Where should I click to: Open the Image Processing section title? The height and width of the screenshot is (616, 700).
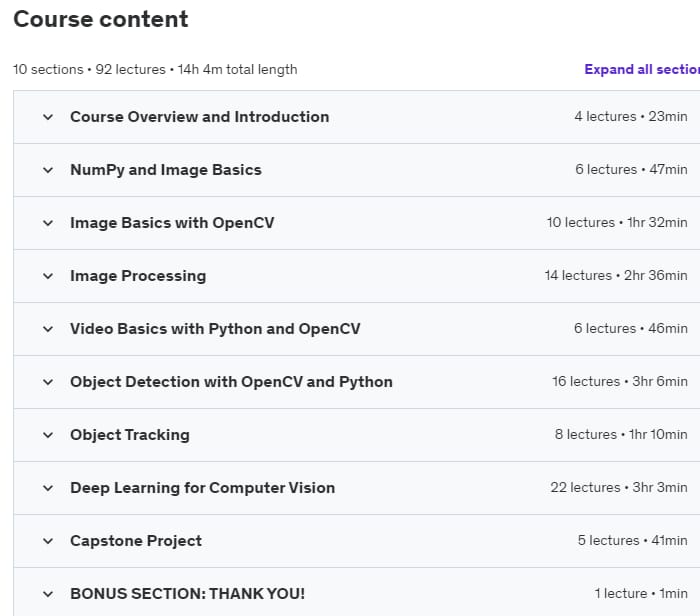[x=138, y=276]
